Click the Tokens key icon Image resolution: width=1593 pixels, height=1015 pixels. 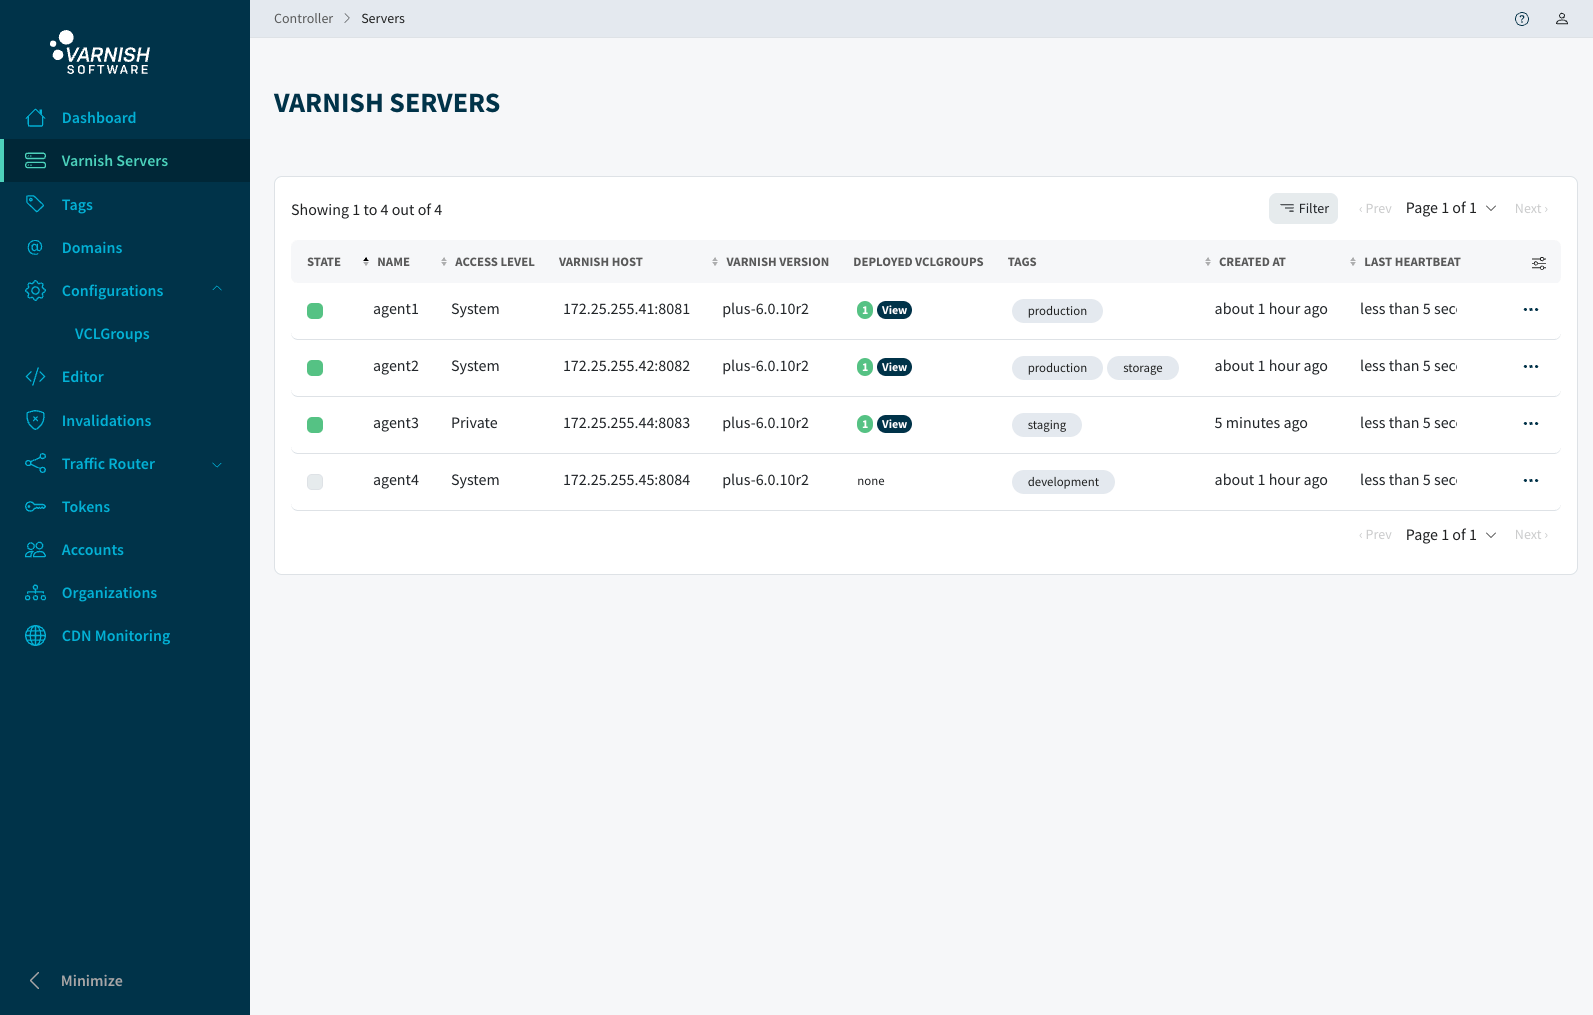click(35, 507)
